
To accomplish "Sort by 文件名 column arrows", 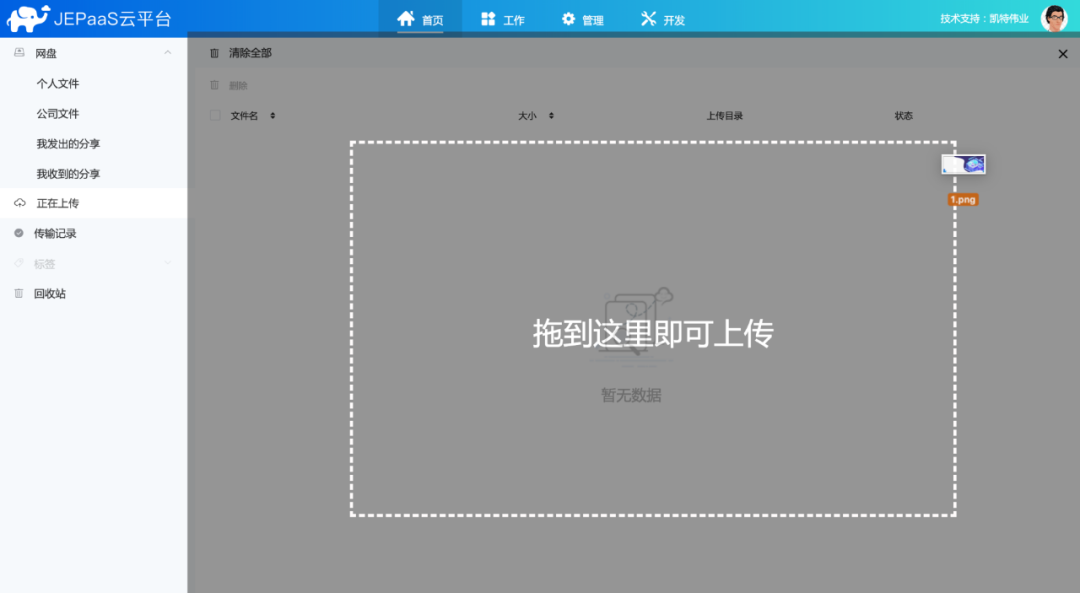I will point(273,116).
